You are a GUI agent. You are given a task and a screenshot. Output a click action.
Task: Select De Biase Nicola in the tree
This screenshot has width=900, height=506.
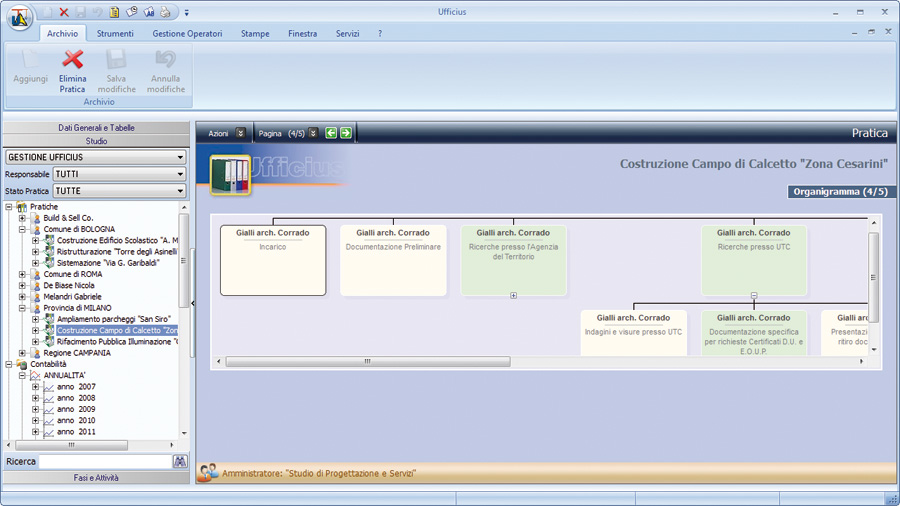pyautogui.click(x=69, y=286)
